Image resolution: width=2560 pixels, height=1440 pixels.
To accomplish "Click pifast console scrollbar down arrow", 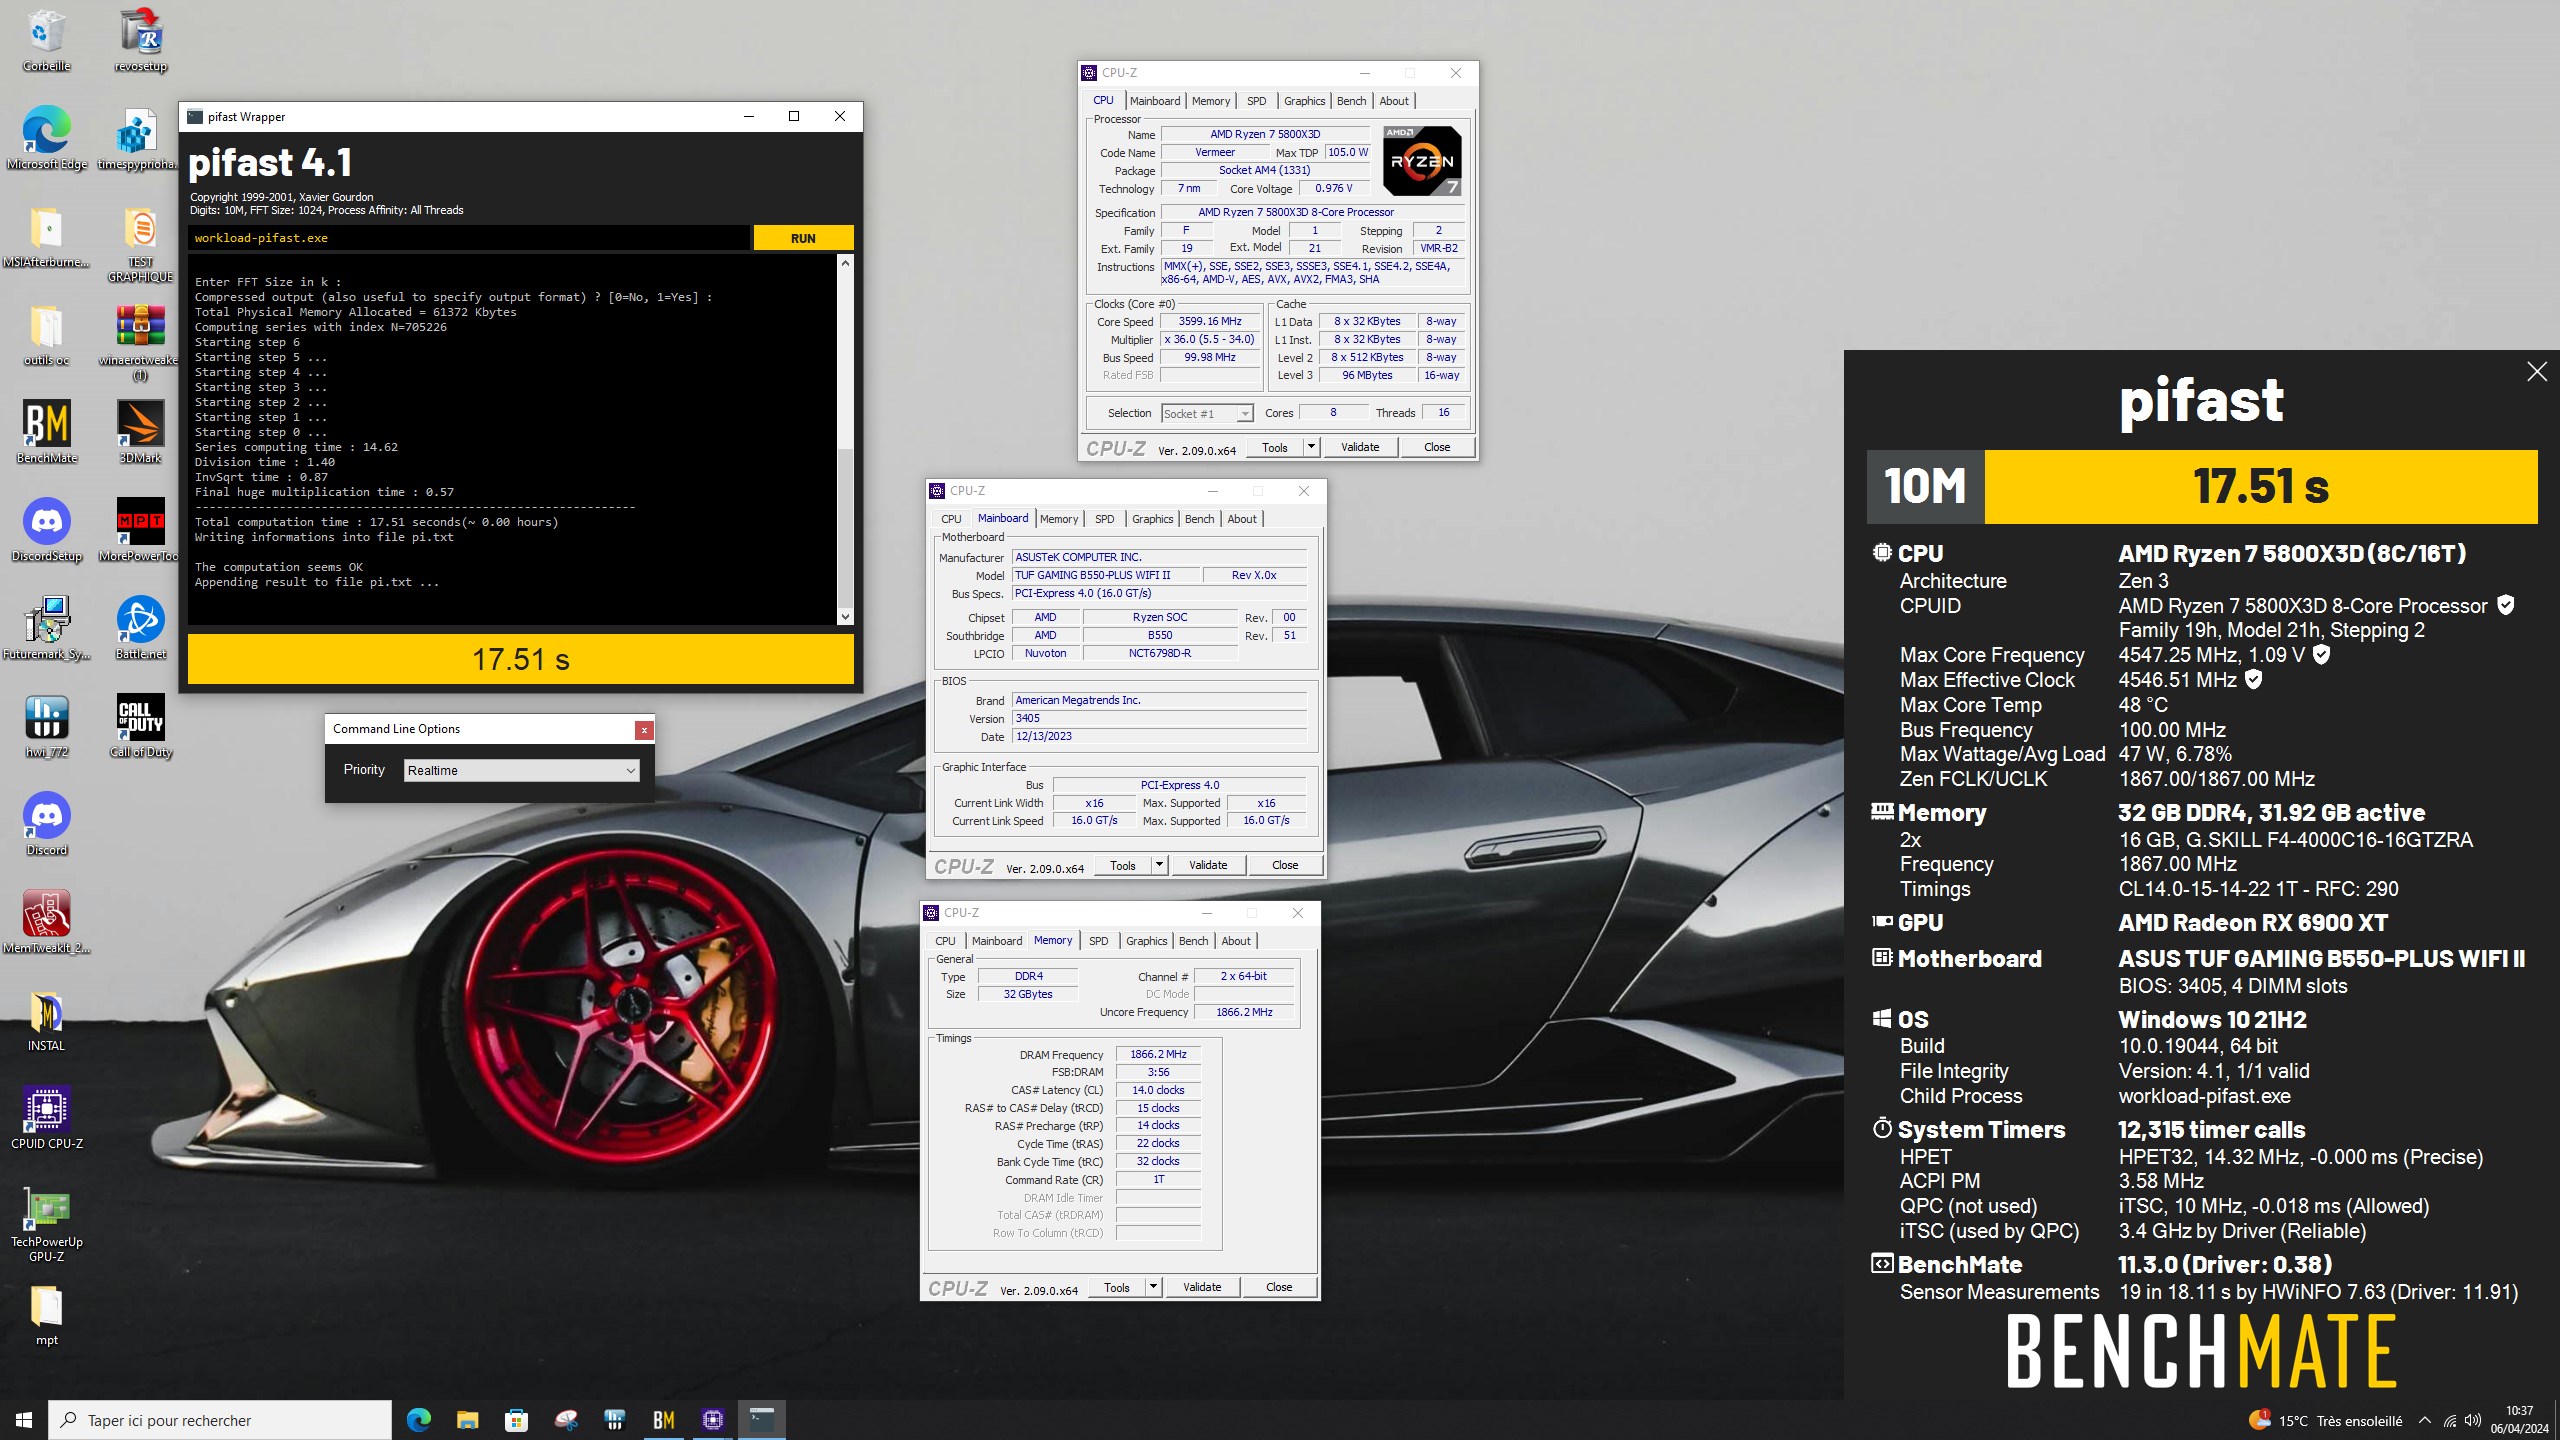I will click(x=845, y=617).
